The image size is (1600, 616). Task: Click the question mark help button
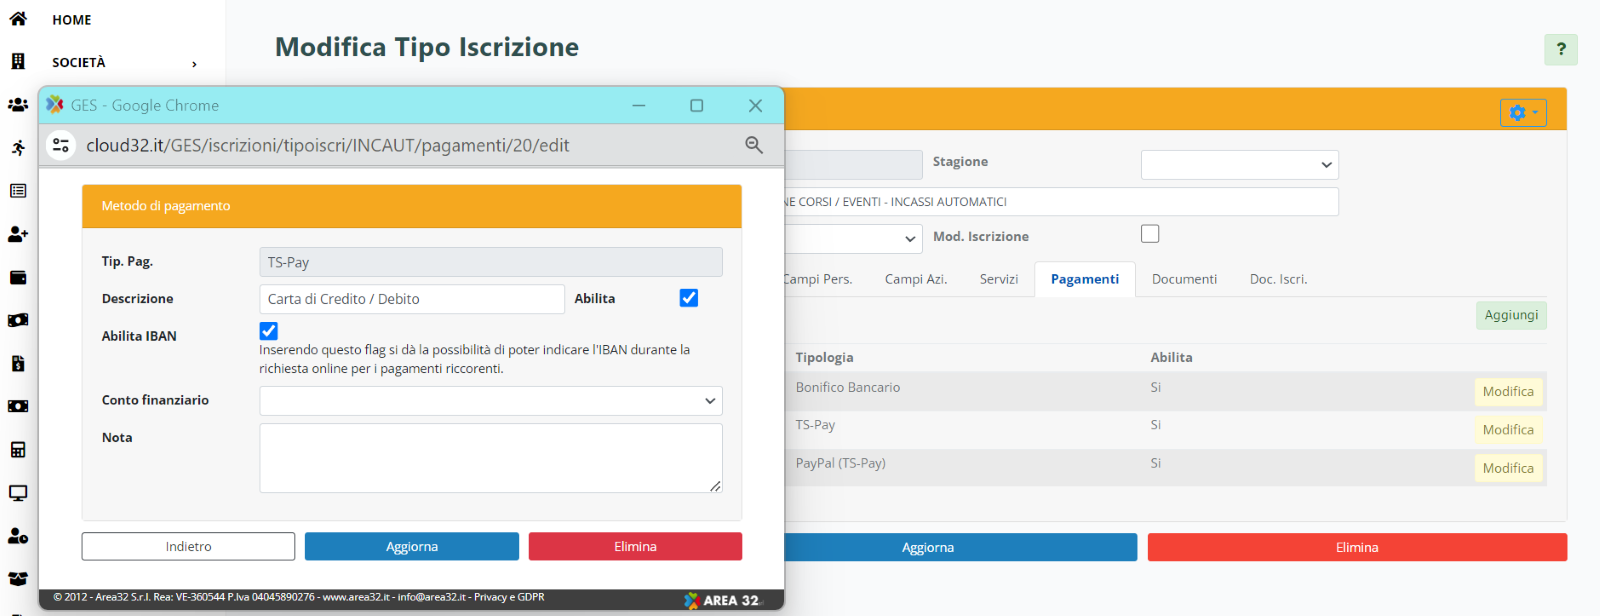pyautogui.click(x=1560, y=49)
